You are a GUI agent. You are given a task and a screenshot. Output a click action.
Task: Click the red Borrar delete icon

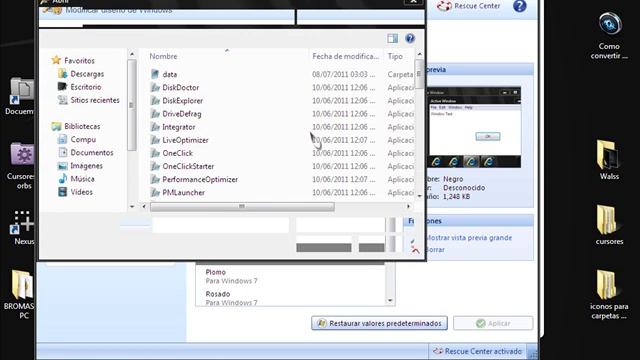[x=415, y=249]
